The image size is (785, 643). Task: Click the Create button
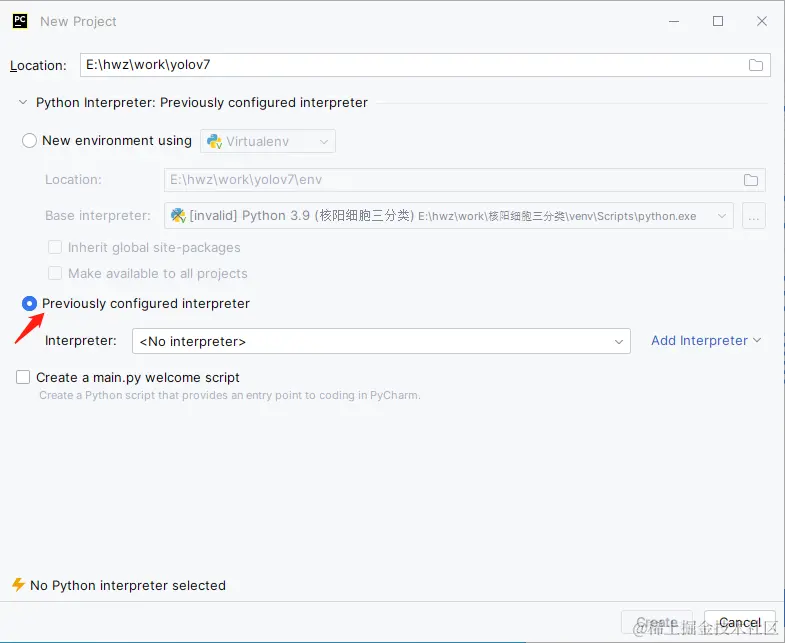tap(656, 622)
